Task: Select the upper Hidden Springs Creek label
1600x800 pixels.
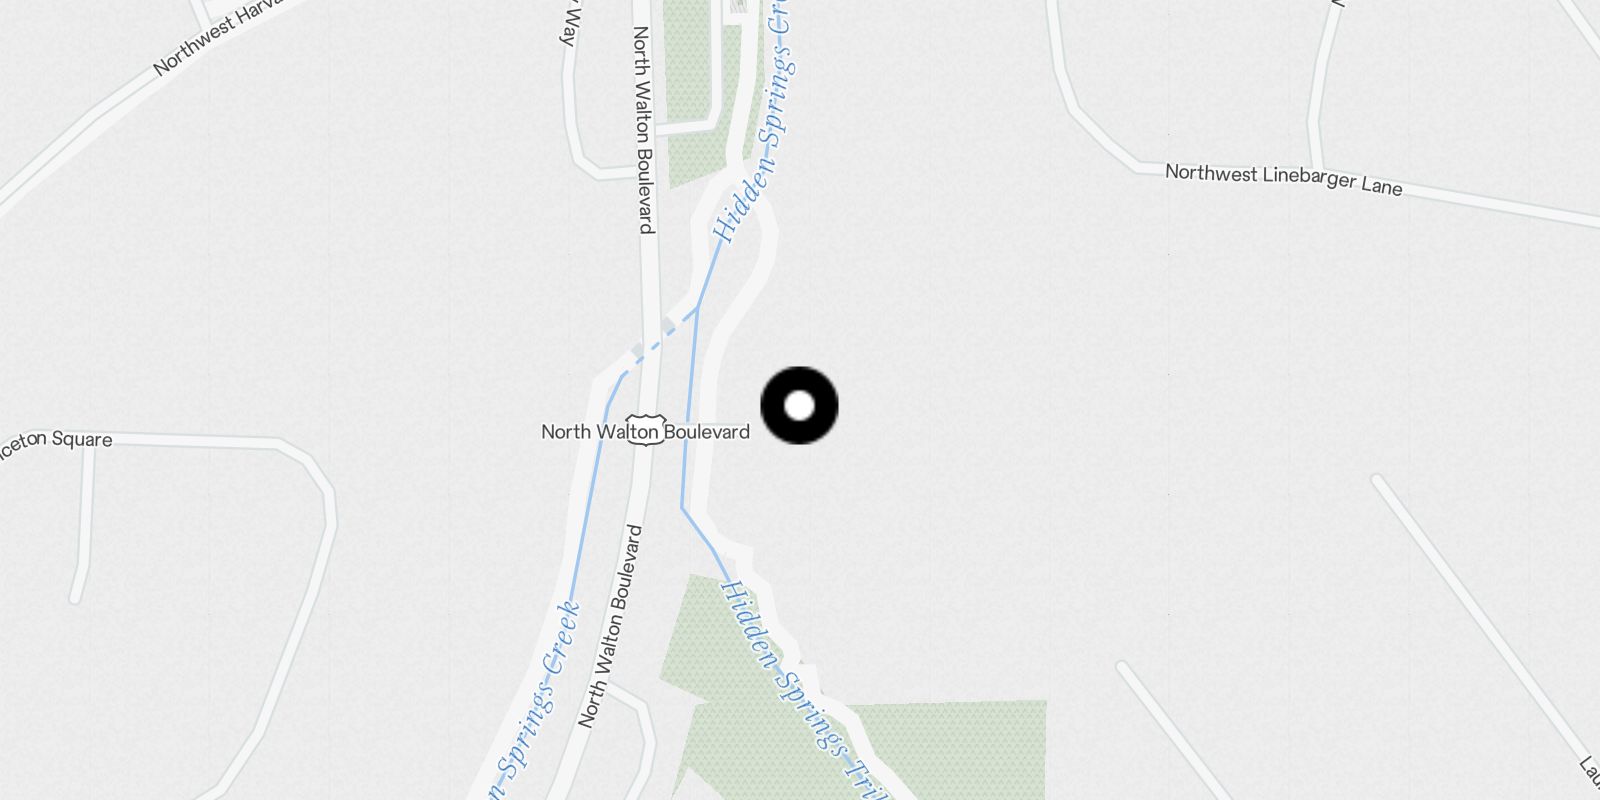Action: click(x=757, y=120)
